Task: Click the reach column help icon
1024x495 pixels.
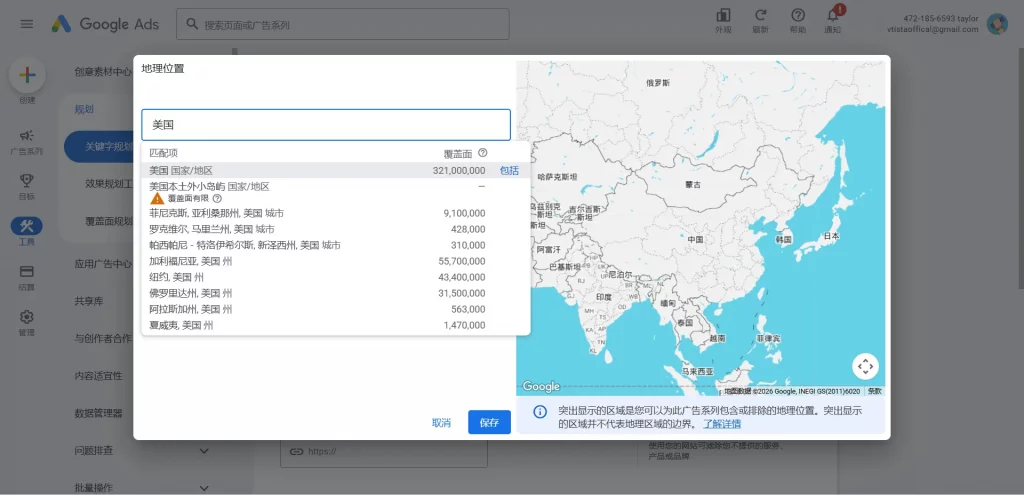Action: tap(483, 153)
